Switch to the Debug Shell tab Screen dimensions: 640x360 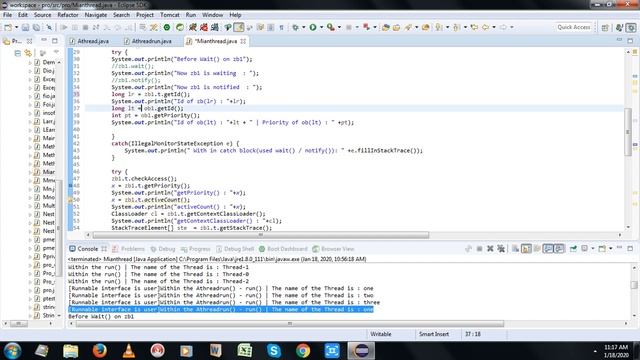coord(235,249)
